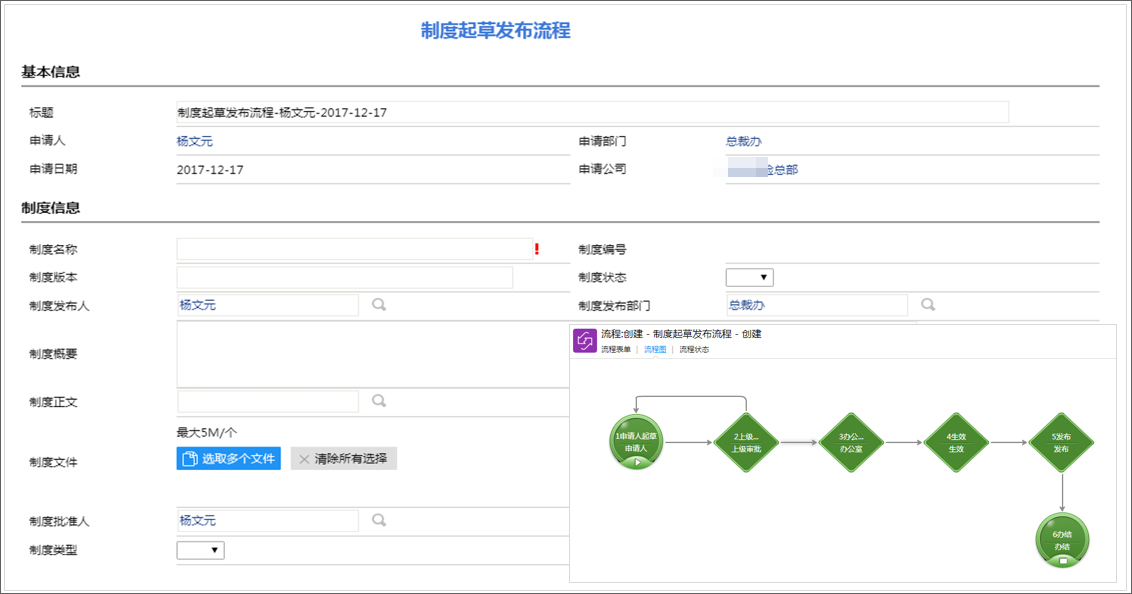Open lookup icon beside 制度正文 field

pyautogui.click(x=377, y=400)
